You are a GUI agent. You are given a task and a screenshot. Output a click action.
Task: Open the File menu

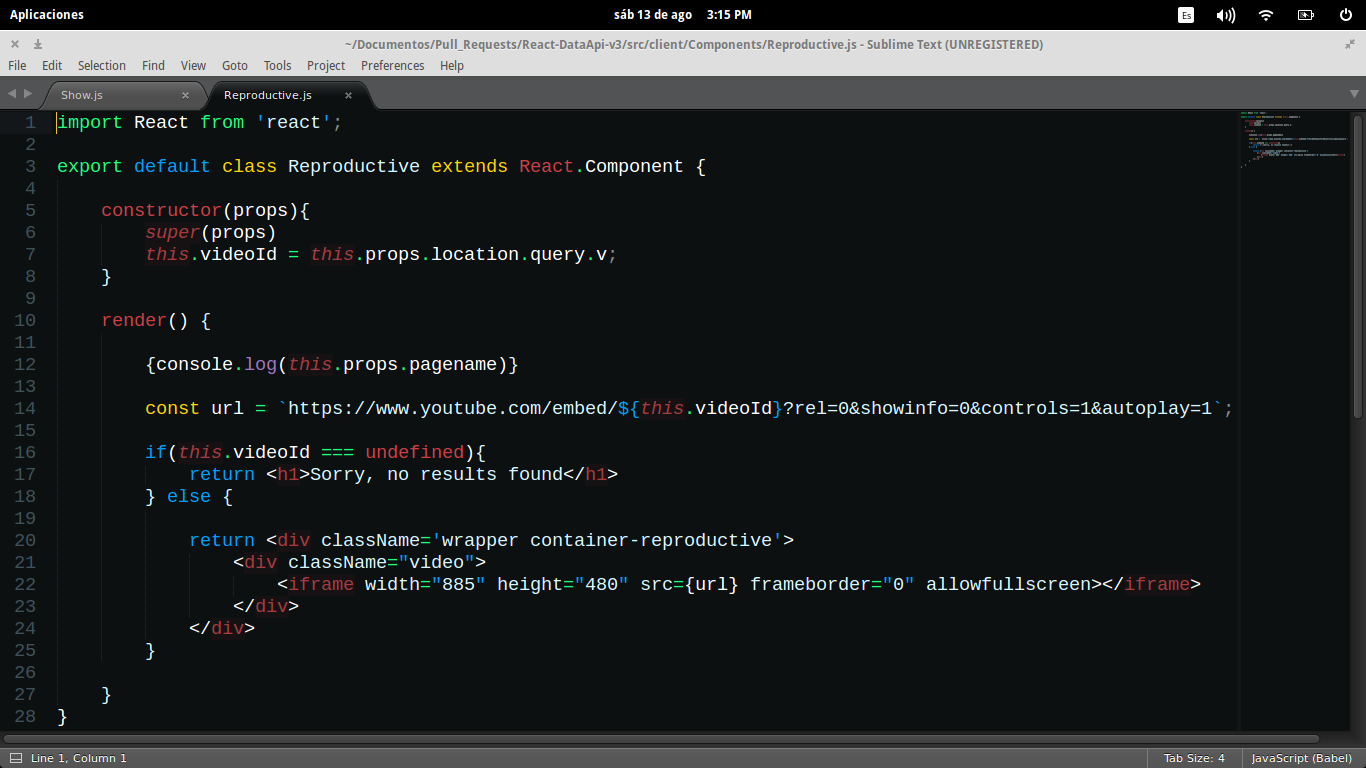[17, 66]
